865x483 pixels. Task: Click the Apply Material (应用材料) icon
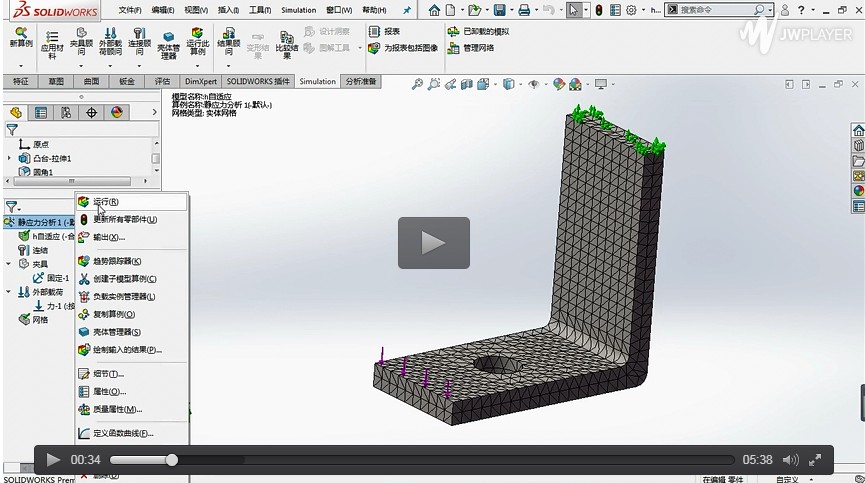point(52,34)
